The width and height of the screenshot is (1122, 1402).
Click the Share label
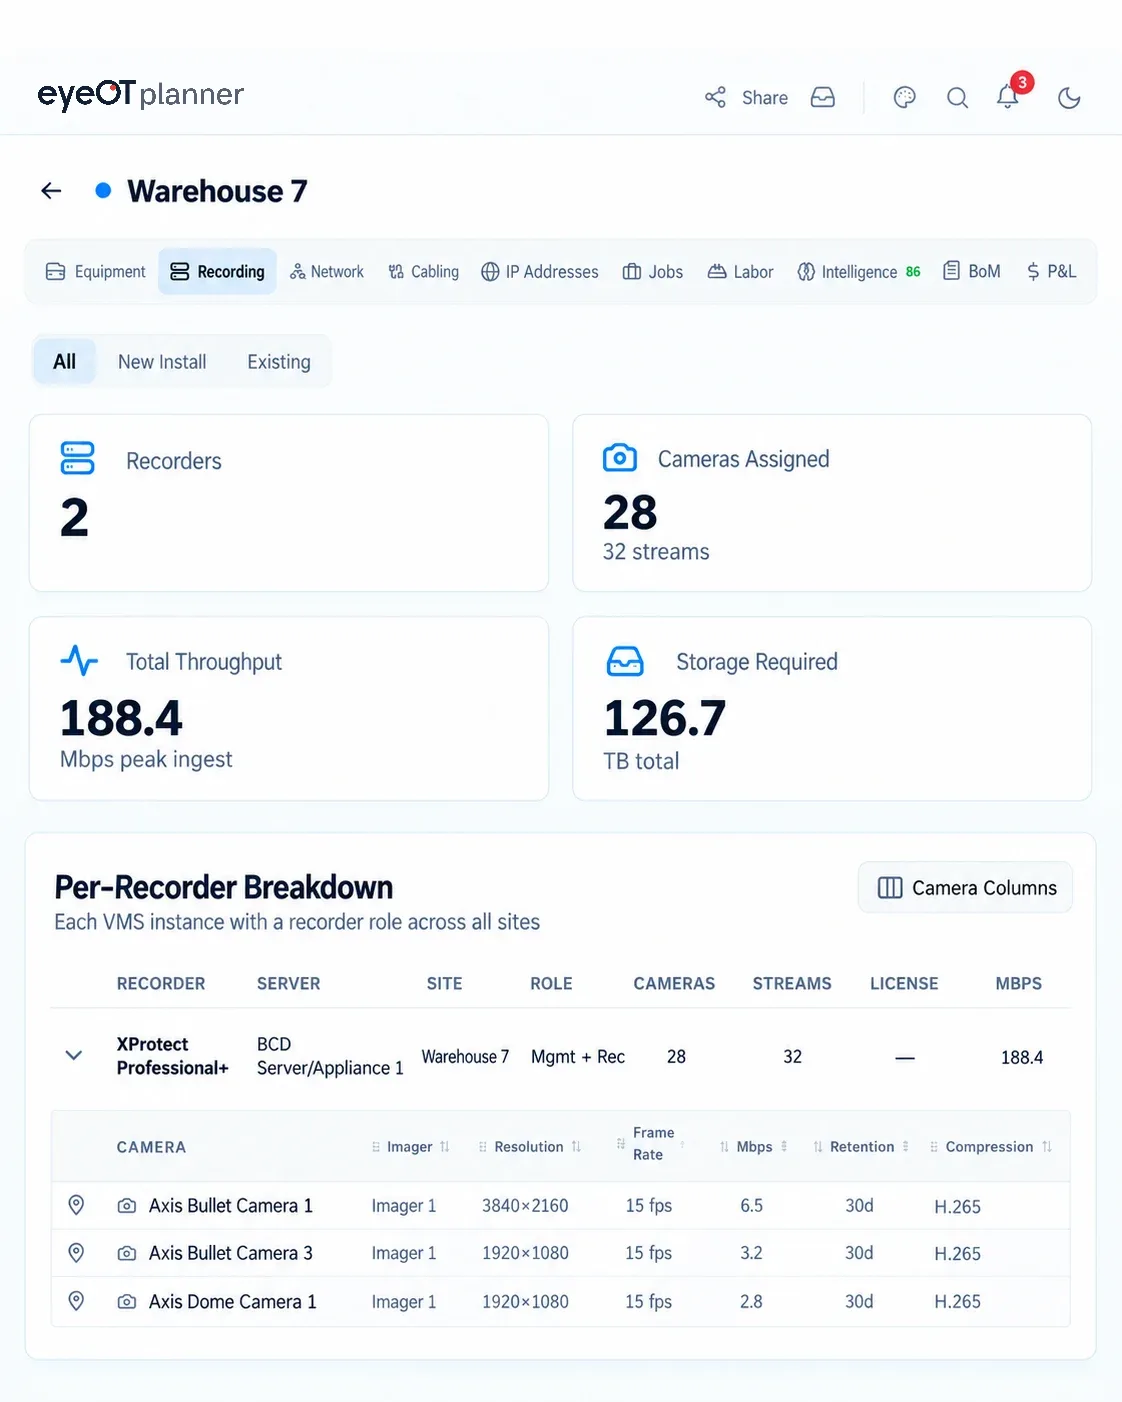765,98
